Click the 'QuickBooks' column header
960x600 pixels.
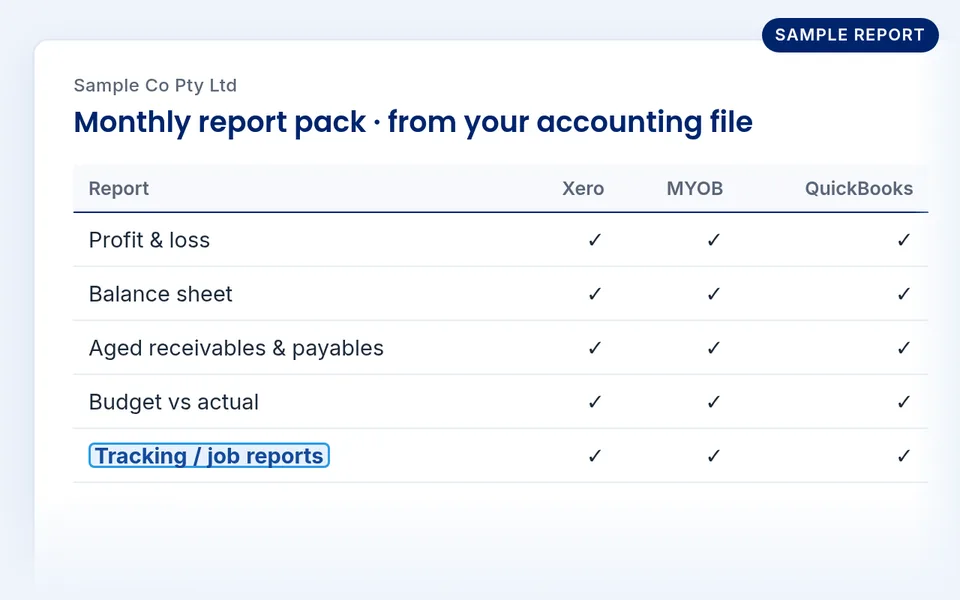(859, 189)
